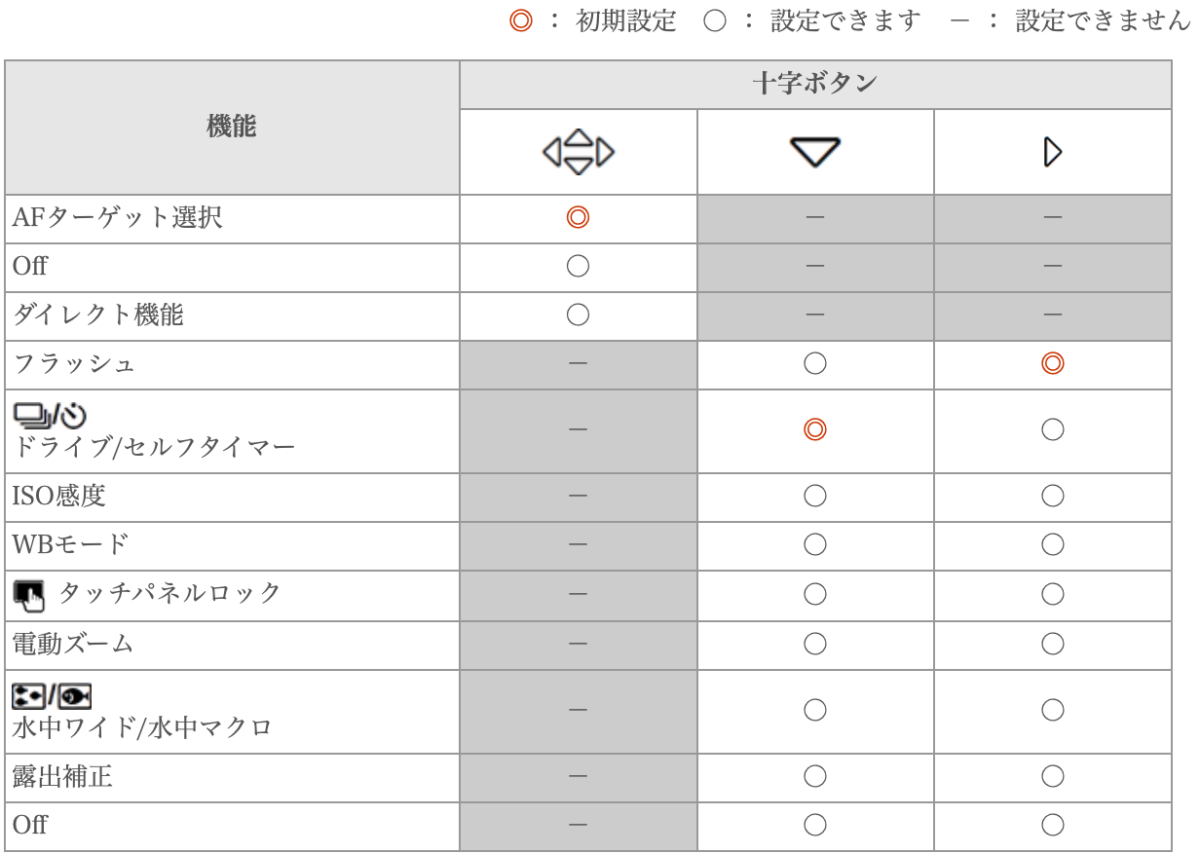Click the red default marker in フラッシュ row

[1052, 364]
